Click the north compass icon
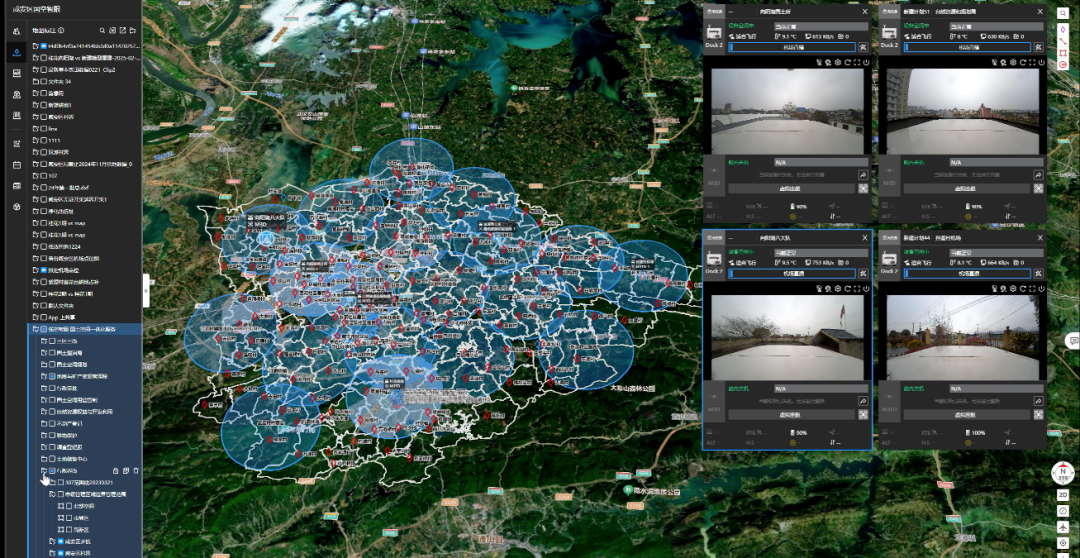 coord(1061,472)
